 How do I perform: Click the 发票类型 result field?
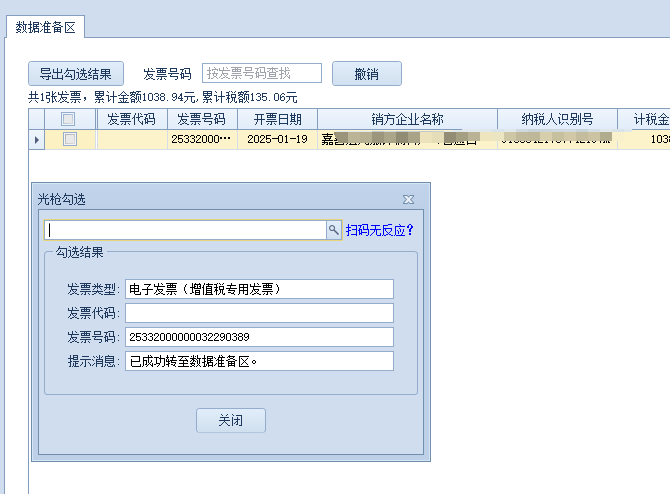(259, 289)
